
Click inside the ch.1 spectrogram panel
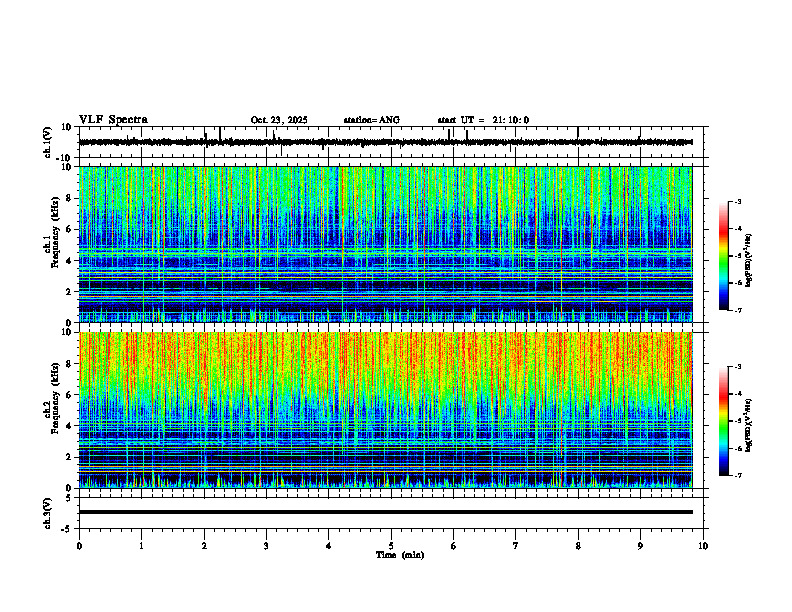tap(385, 244)
